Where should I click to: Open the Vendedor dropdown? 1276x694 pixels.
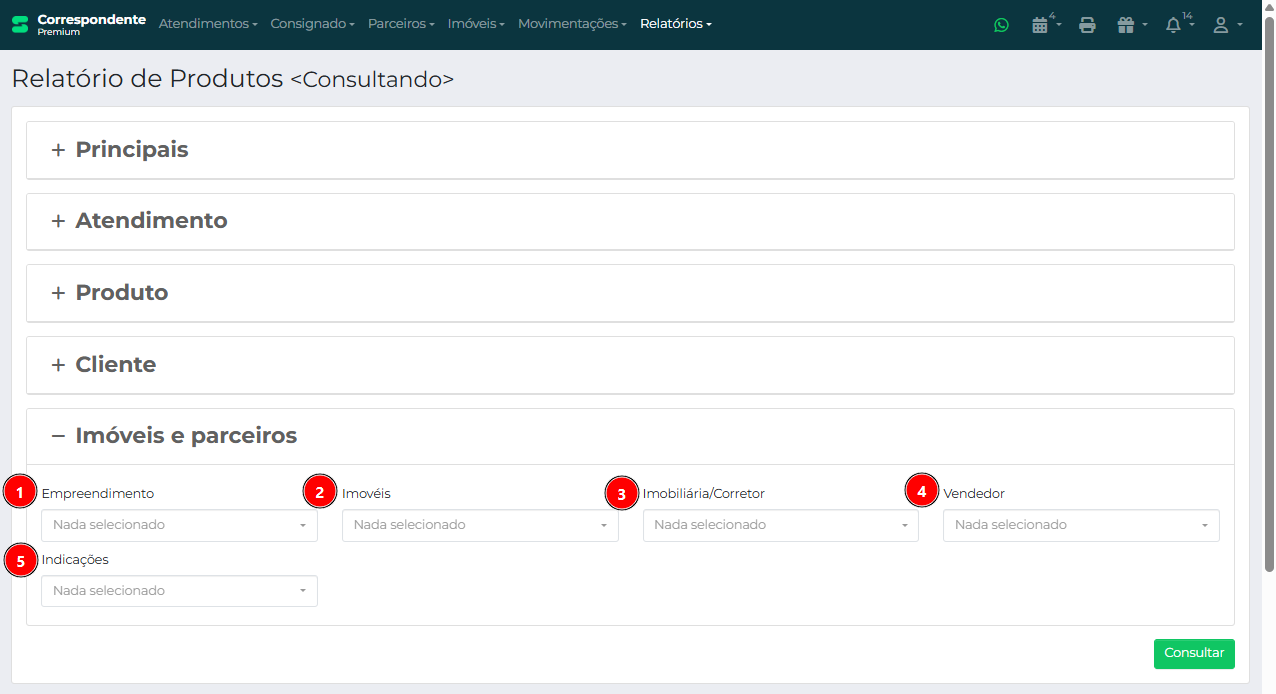(1080, 525)
